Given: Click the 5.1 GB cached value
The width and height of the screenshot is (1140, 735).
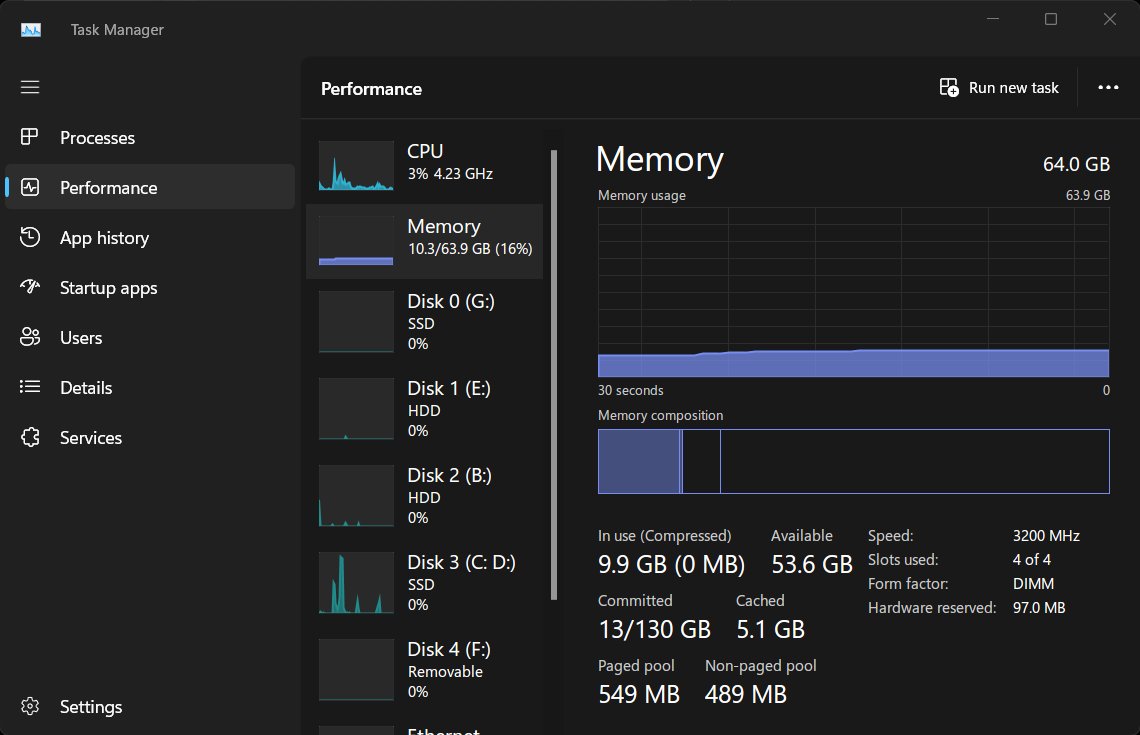Looking at the screenshot, I should point(771,630).
